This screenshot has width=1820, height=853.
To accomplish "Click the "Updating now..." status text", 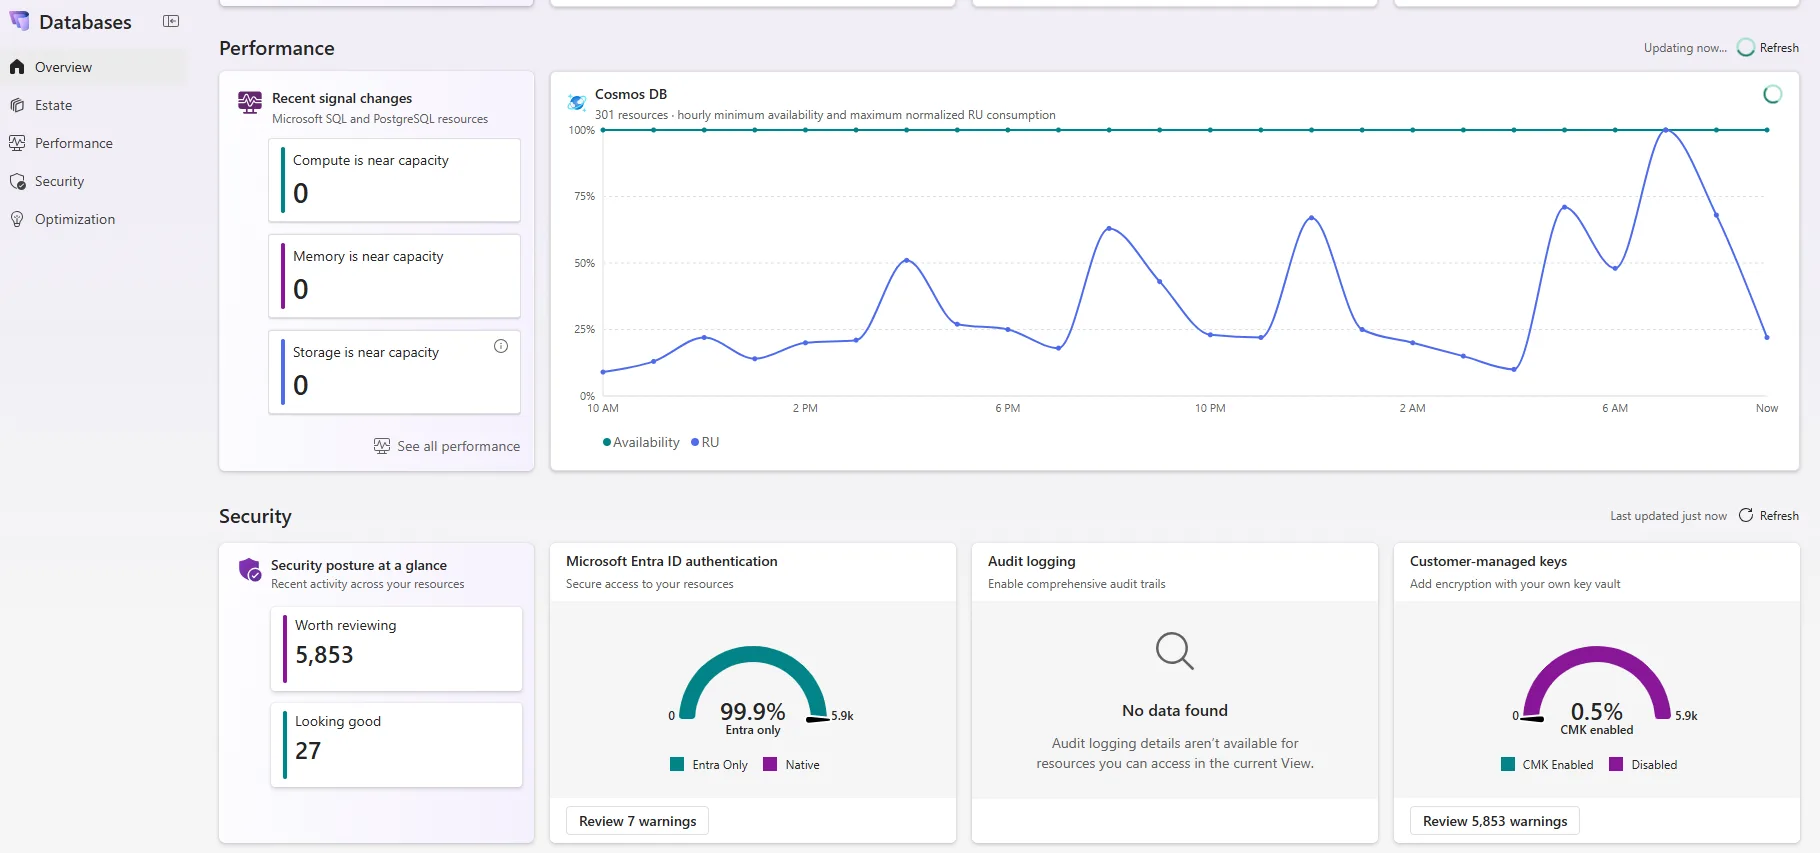I will click(x=1685, y=48).
